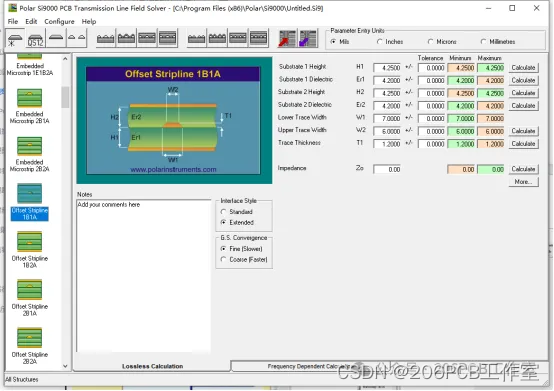
Task: Click the Er2 maximum value field
Action: point(491,106)
